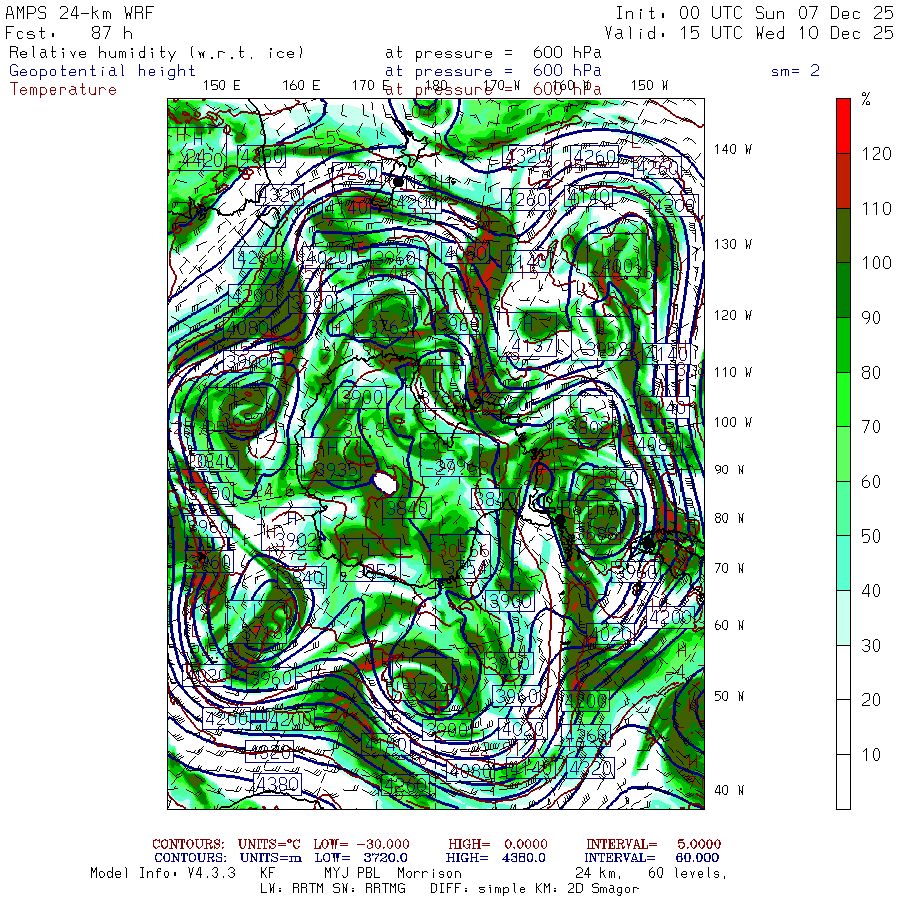Click the 'Relative humidity (w.r.t. ice)' label
Viewport: 900px width, 900px height.
coord(156,53)
